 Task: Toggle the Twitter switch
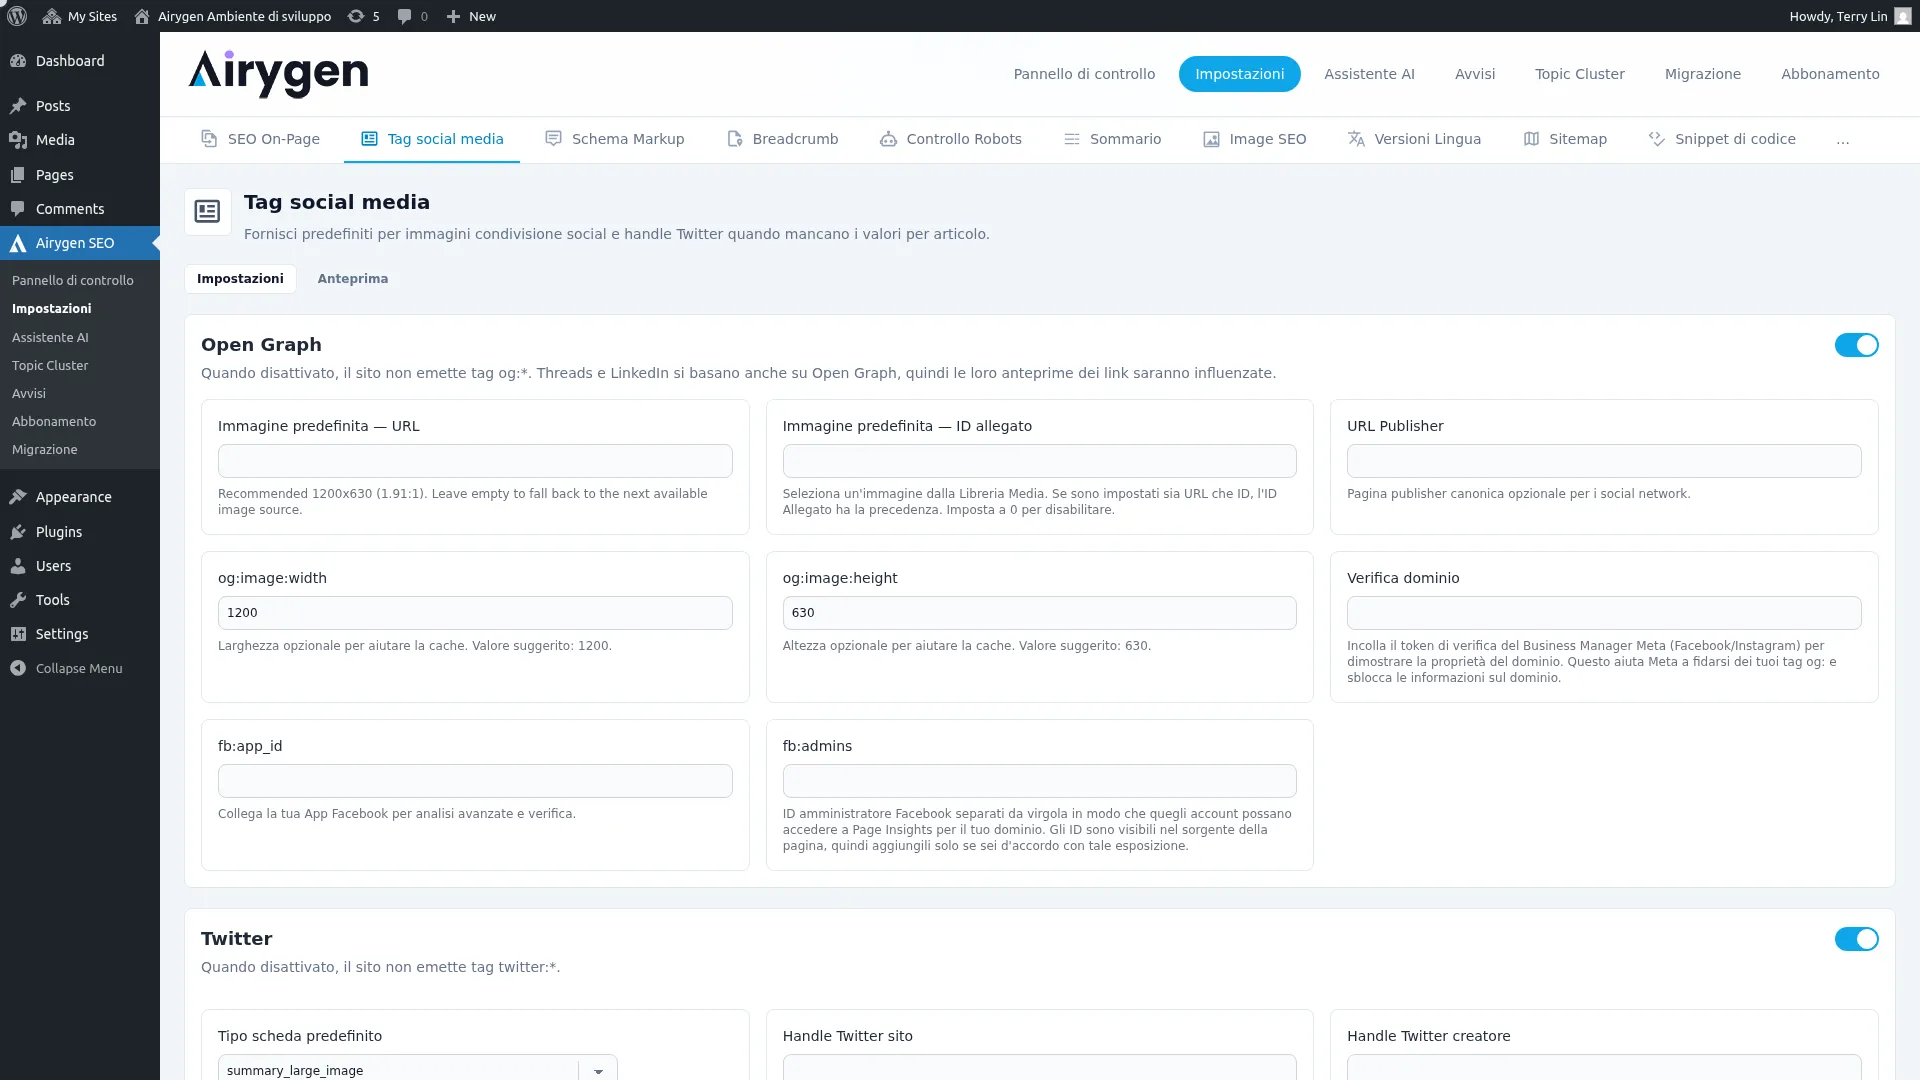[x=1856, y=939]
